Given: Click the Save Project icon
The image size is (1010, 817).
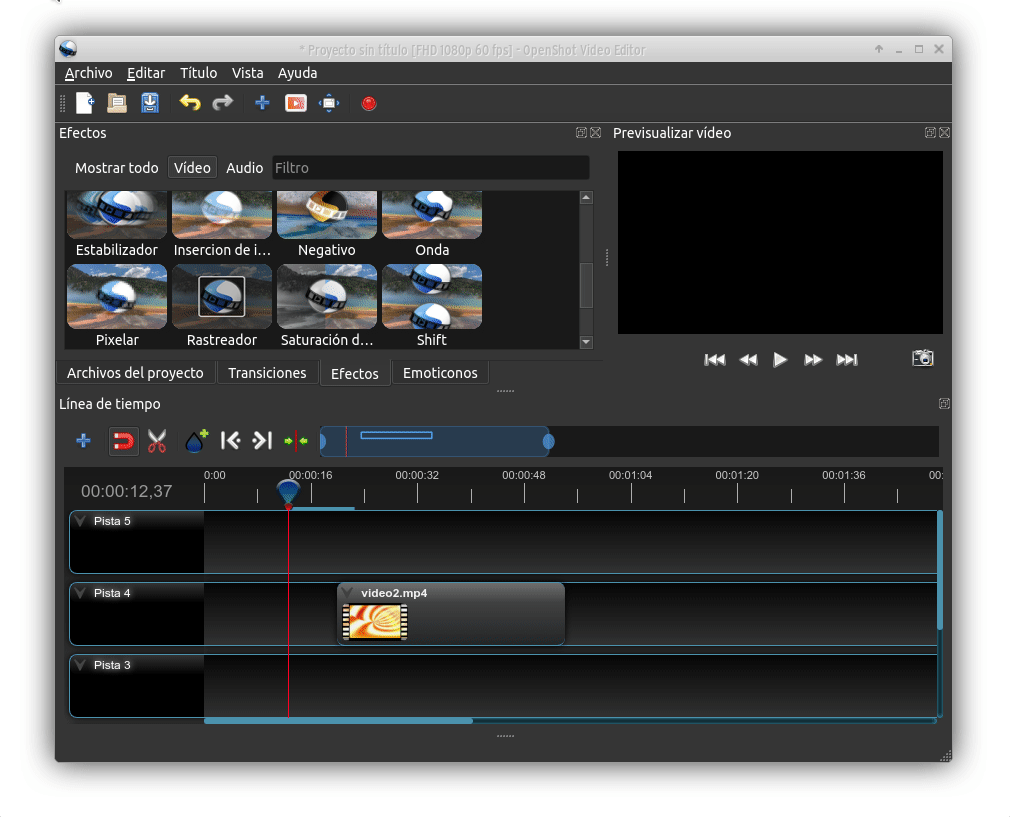Looking at the screenshot, I should (150, 102).
